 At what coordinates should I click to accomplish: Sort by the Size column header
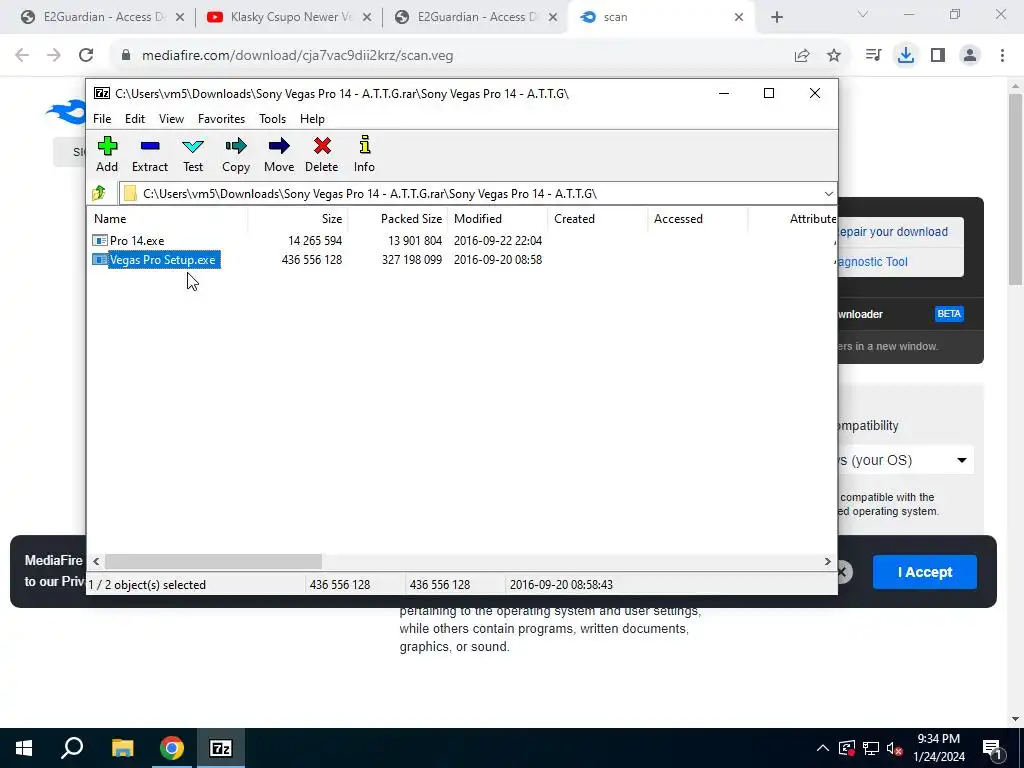pyautogui.click(x=298, y=219)
